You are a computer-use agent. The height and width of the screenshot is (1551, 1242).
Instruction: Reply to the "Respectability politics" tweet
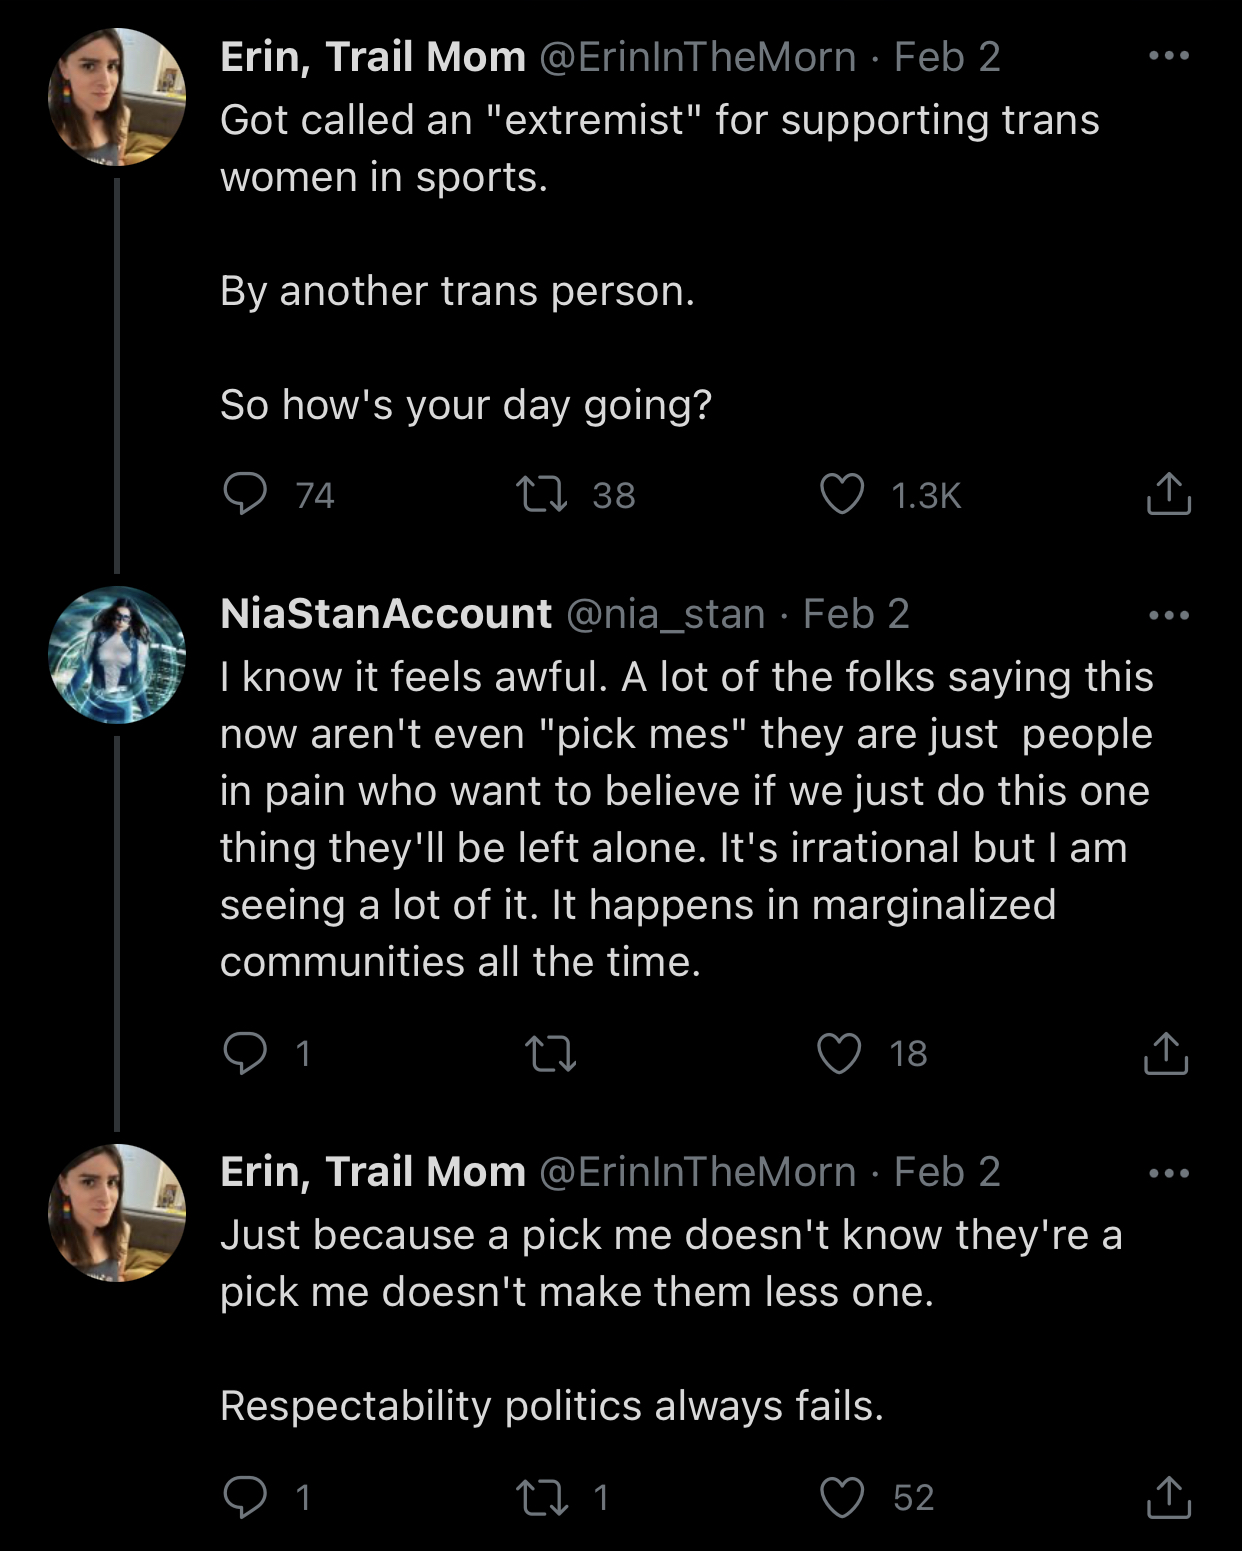click(245, 1496)
